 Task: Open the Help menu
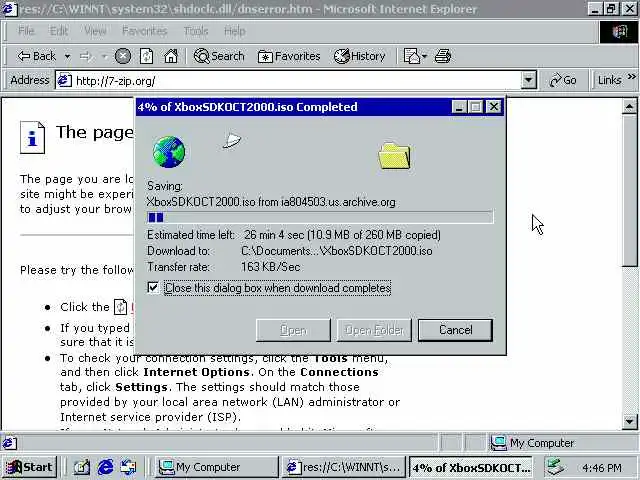[x=235, y=31]
